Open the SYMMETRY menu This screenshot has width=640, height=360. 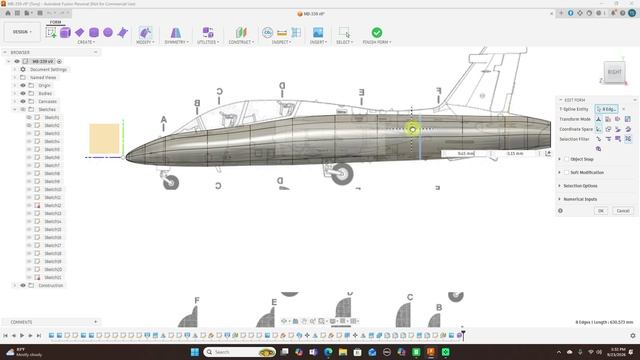(x=176, y=42)
